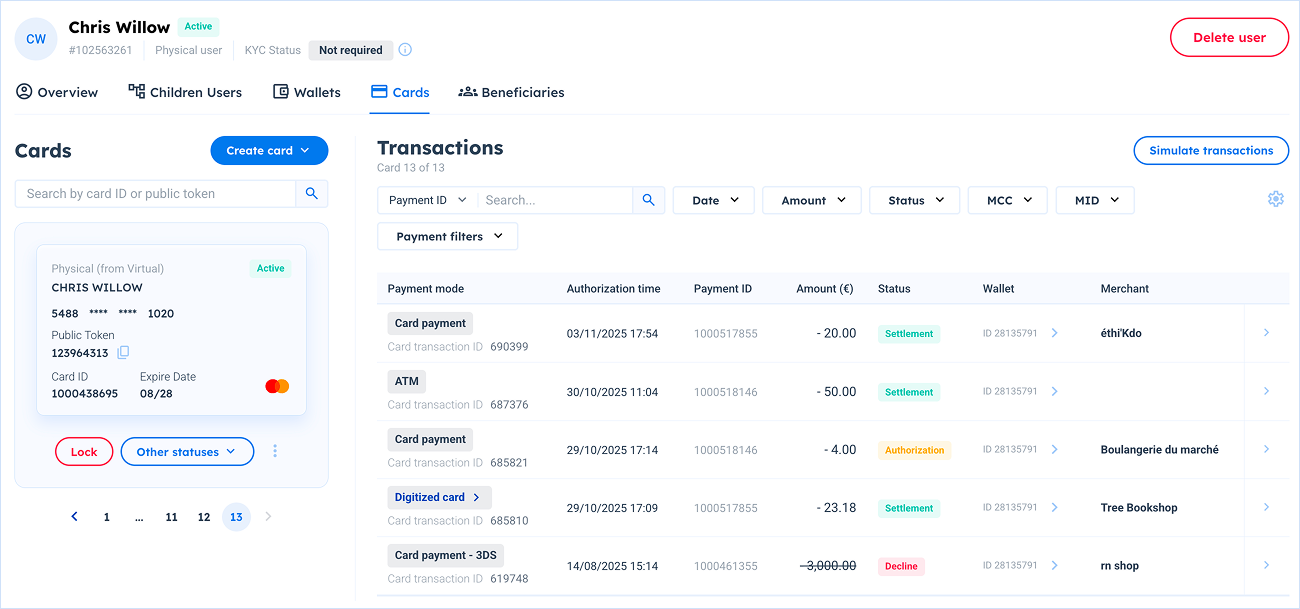1300x609 pixels.
Task: Open wallet arrow for the éthi'Kdo transaction
Action: [x=1055, y=334]
